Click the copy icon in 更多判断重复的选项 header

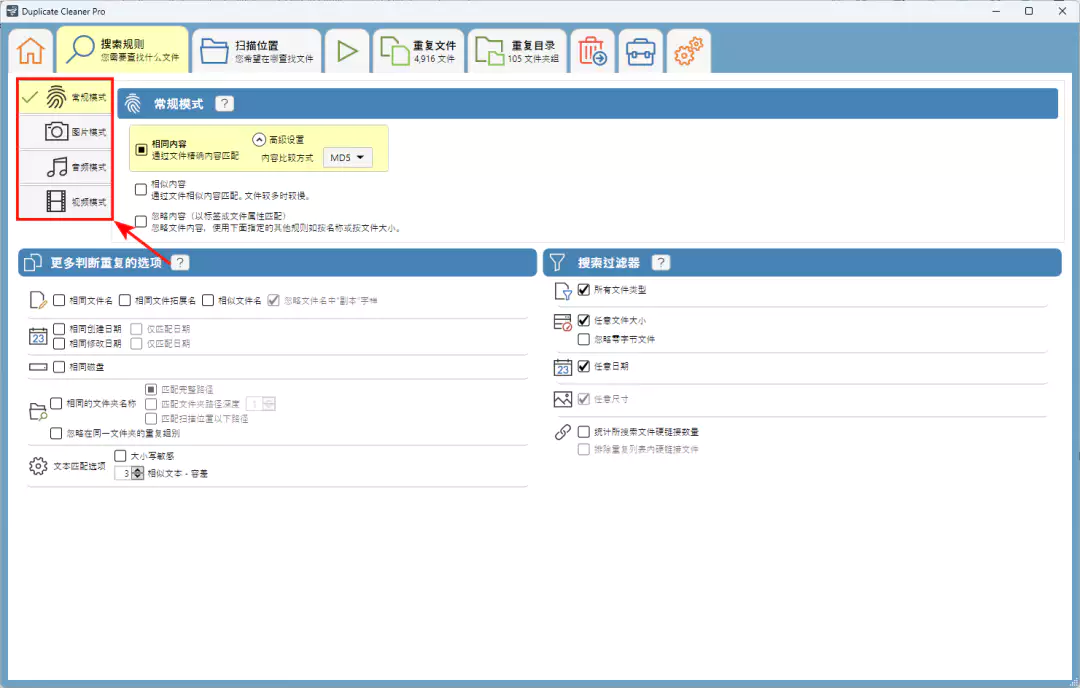pos(32,262)
